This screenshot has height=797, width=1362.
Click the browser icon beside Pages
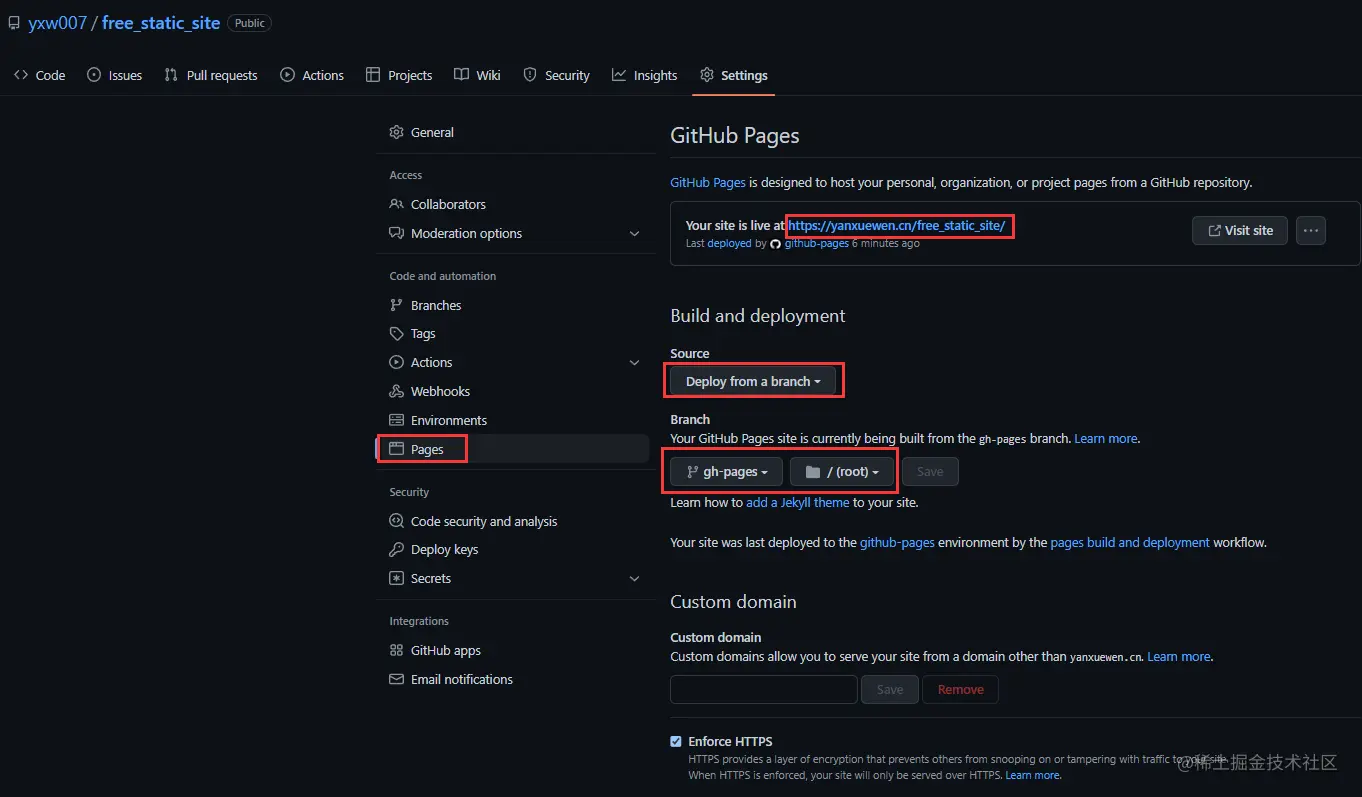coord(396,449)
